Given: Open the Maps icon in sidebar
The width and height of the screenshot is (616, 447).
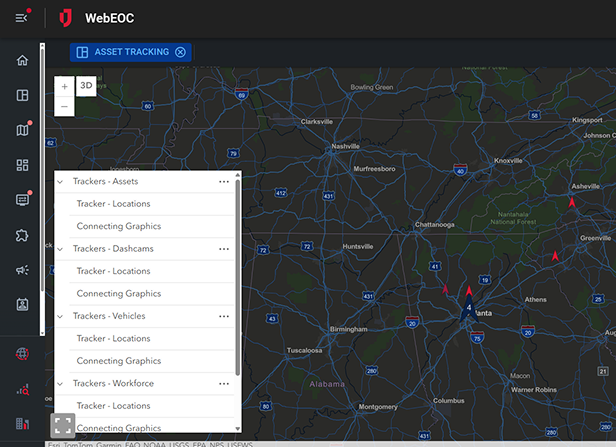Looking at the screenshot, I should 22,130.
